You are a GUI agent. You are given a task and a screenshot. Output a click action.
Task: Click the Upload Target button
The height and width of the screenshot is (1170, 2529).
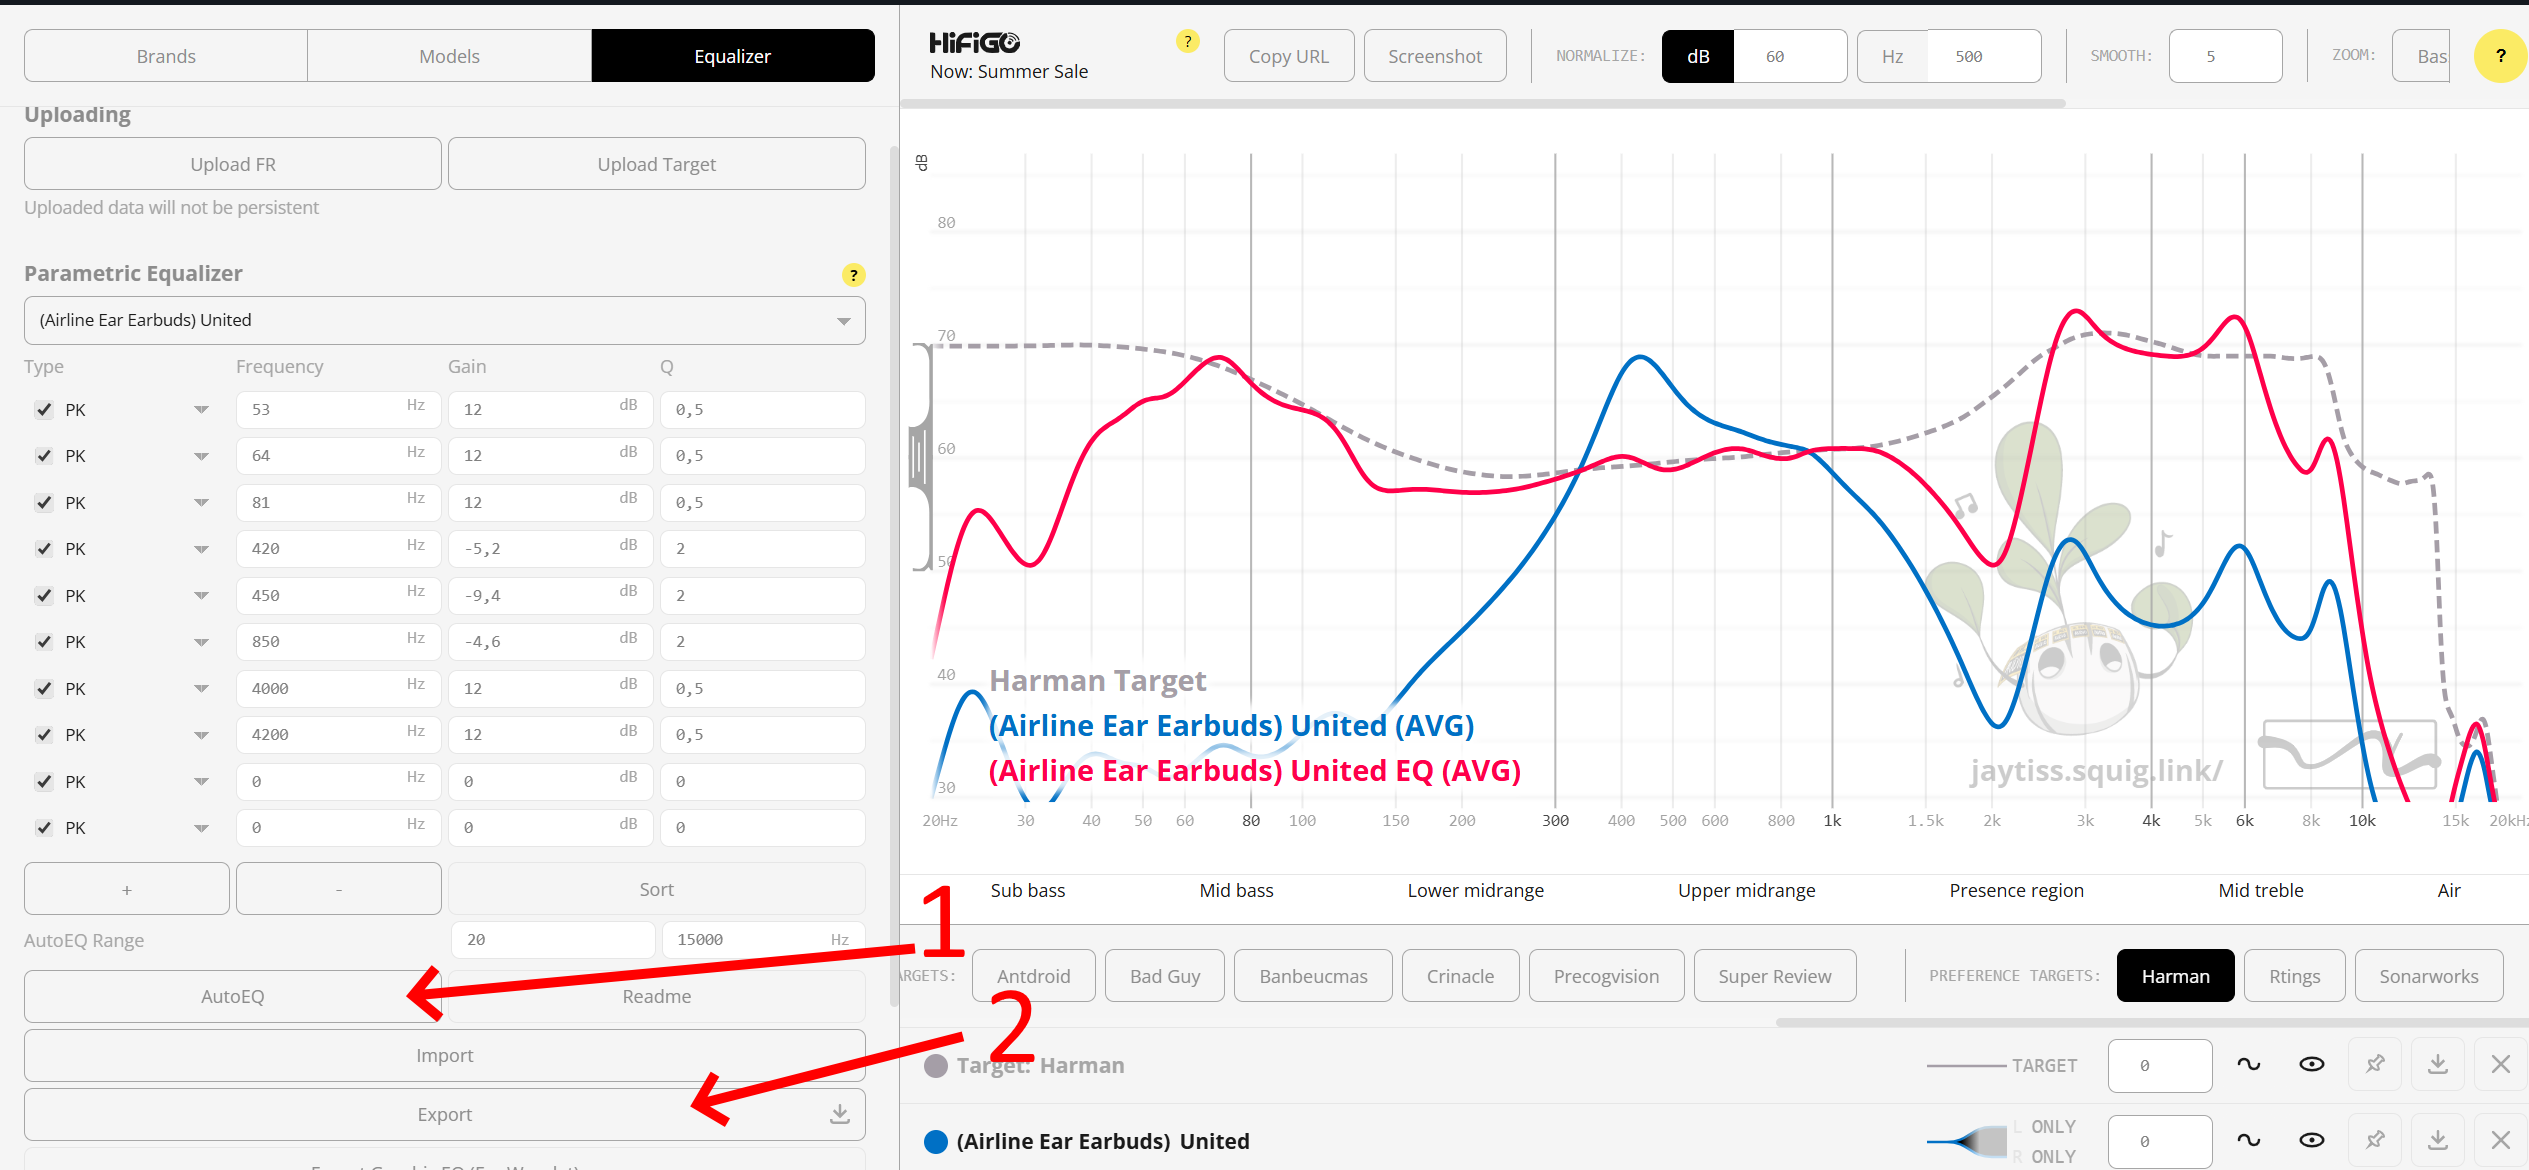pos(657,164)
